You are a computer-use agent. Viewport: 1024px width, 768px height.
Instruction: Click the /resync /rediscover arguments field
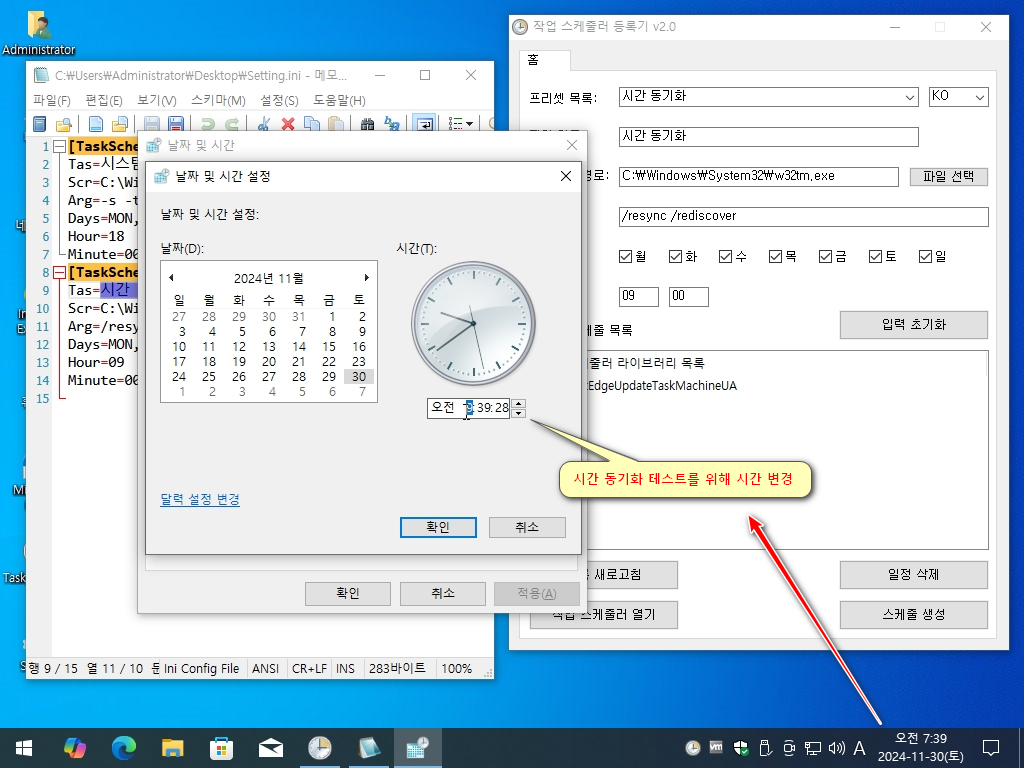pos(803,217)
